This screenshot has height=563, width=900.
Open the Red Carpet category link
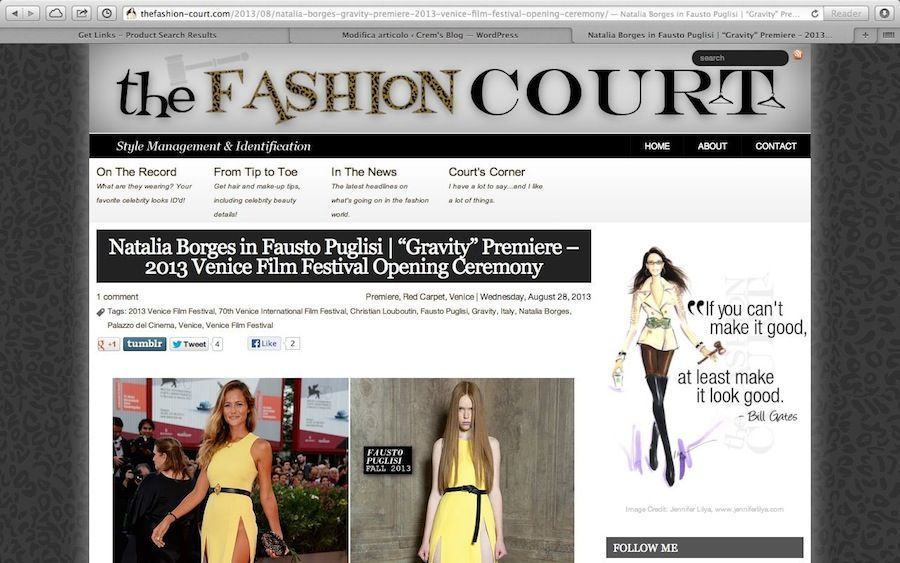424,297
